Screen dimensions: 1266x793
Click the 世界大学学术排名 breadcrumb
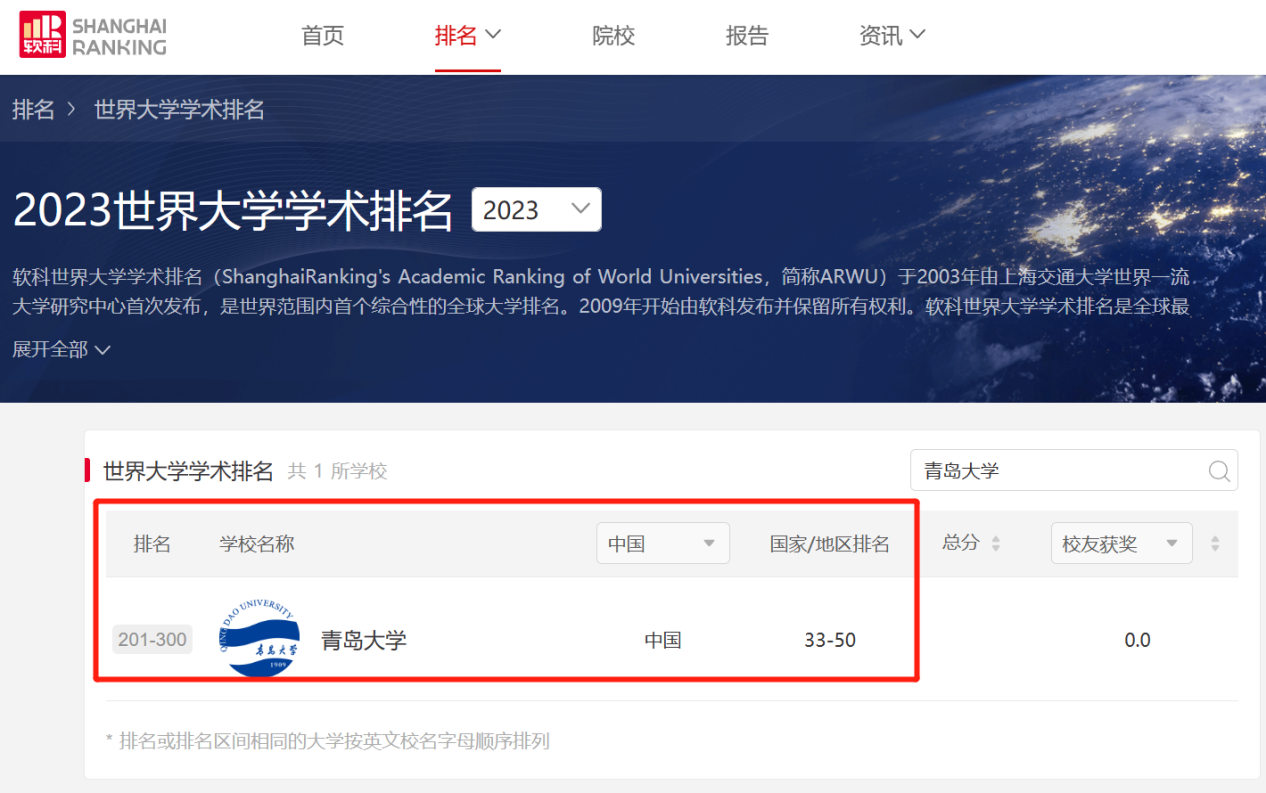click(179, 109)
